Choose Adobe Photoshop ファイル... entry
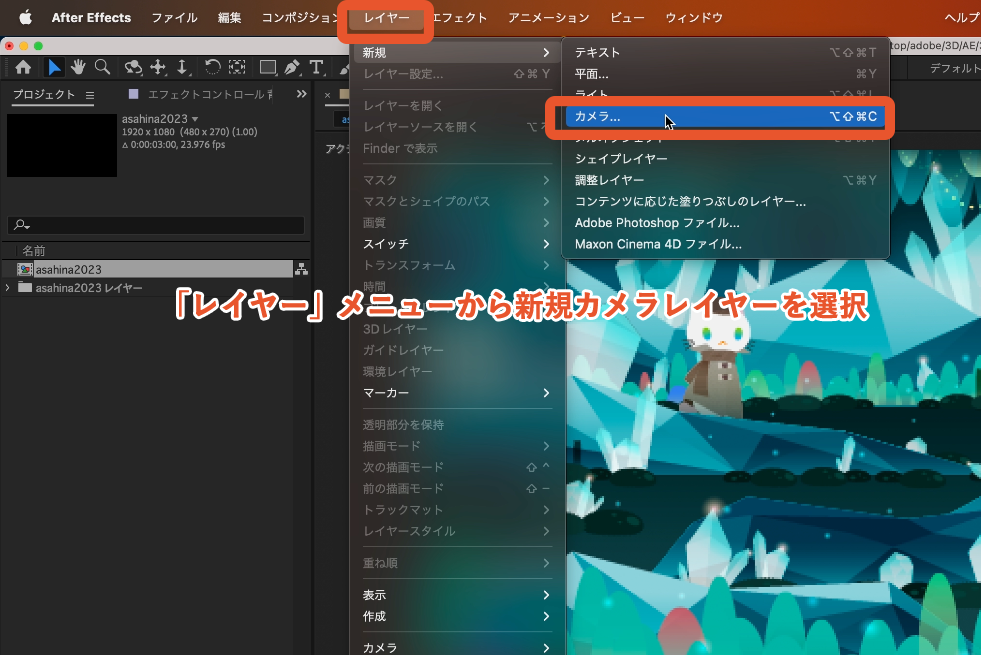Screen dimensions: 981x655 click(x=725, y=223)
